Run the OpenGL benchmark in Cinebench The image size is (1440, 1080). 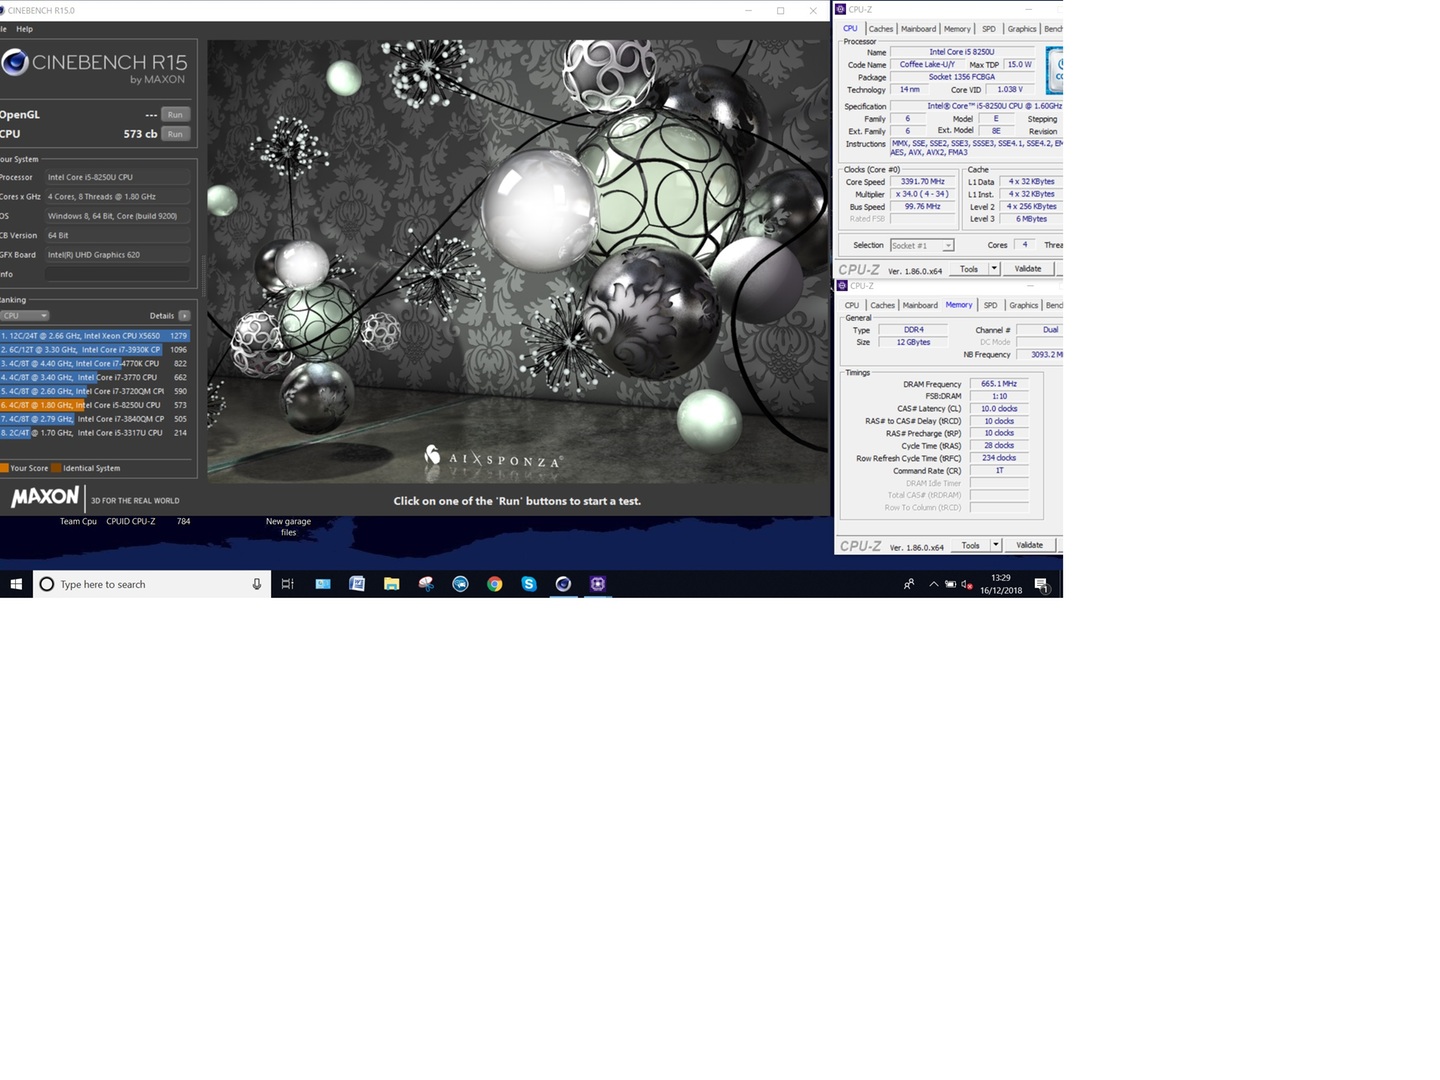[x=175, y=115]
